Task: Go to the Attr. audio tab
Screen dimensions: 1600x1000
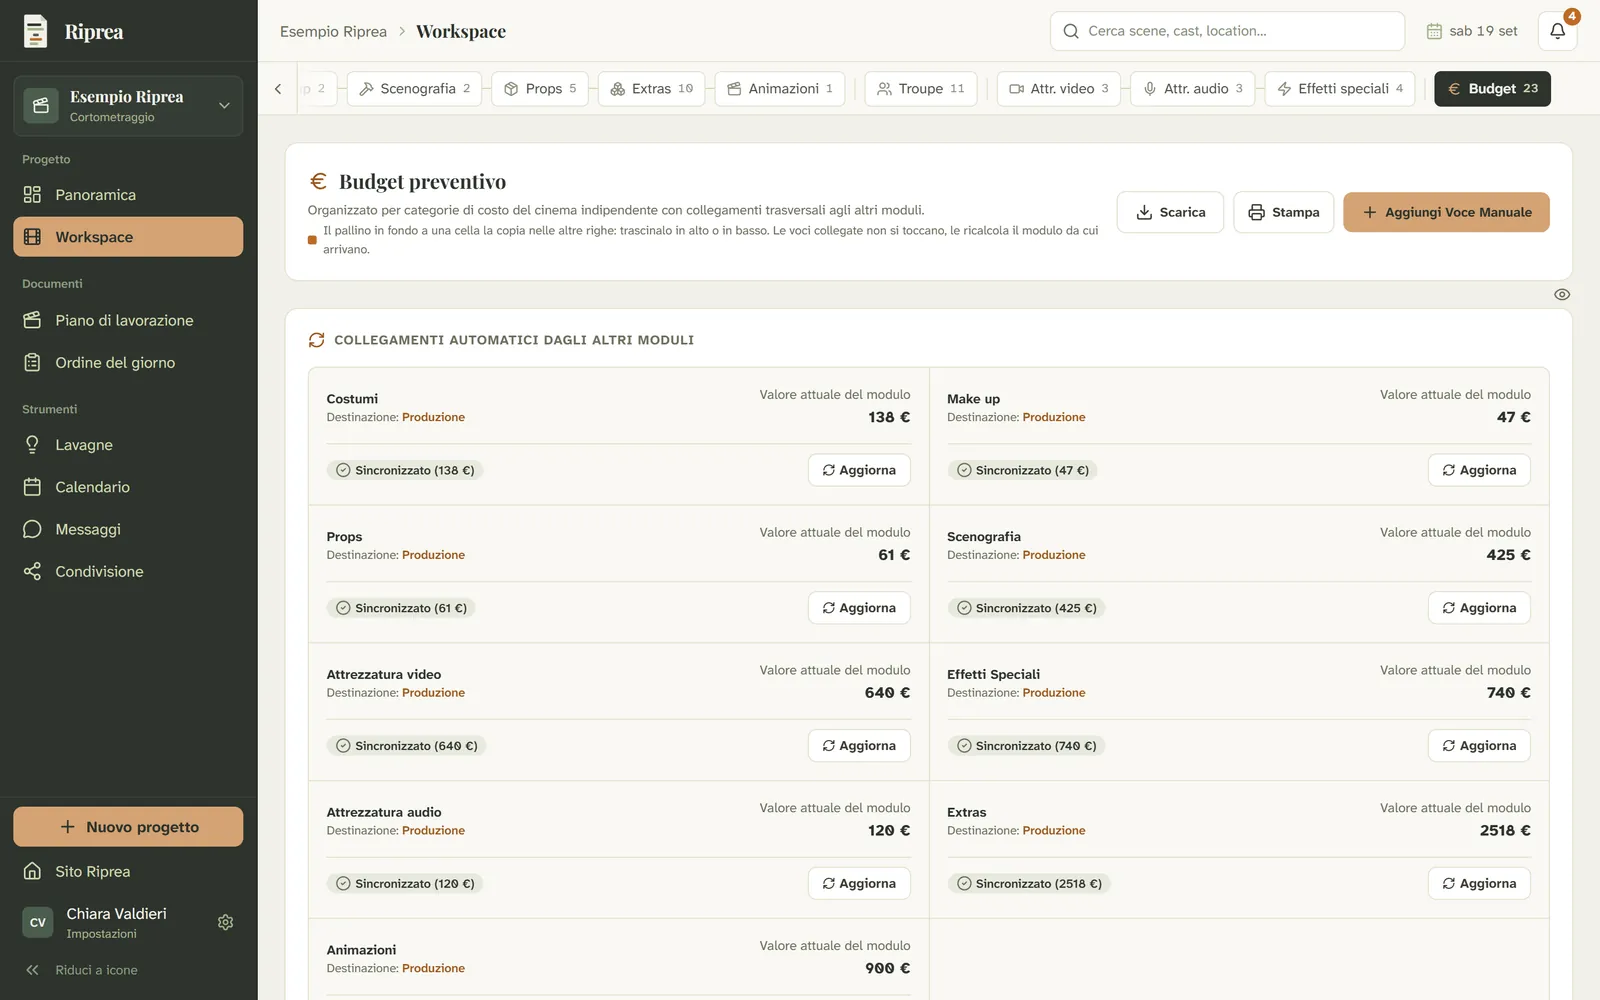Action: click(1192, 89)
